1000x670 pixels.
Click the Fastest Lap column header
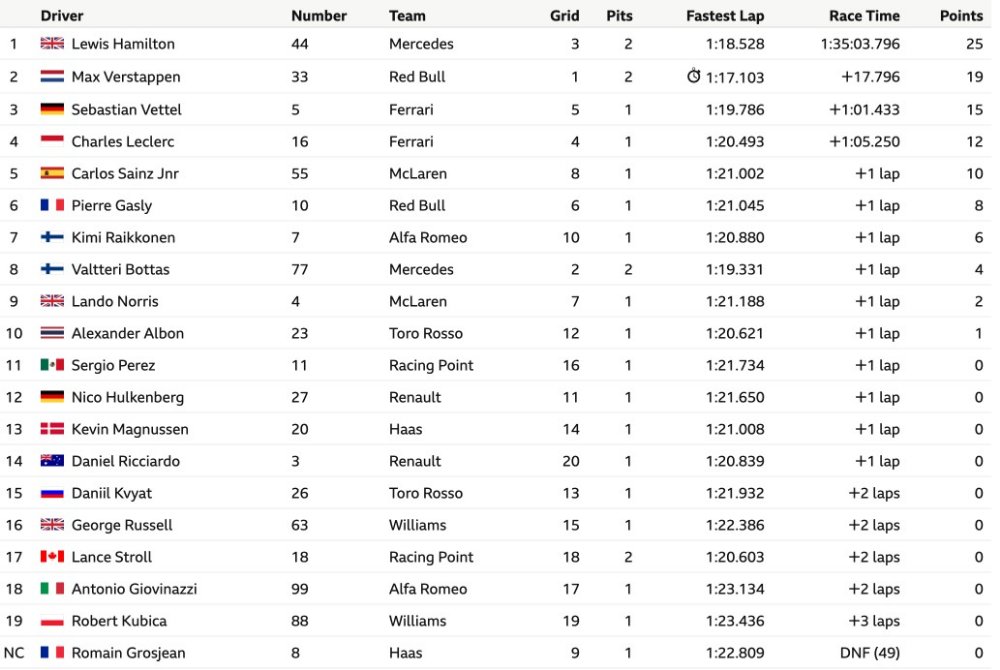[x=725, y=15]
